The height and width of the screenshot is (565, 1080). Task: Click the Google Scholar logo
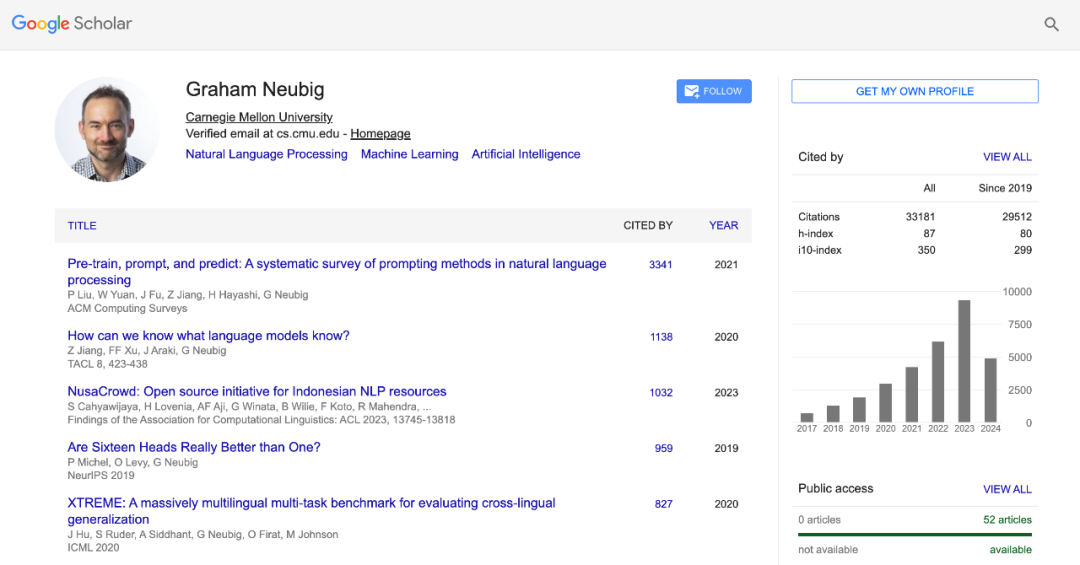click(72, 23)
